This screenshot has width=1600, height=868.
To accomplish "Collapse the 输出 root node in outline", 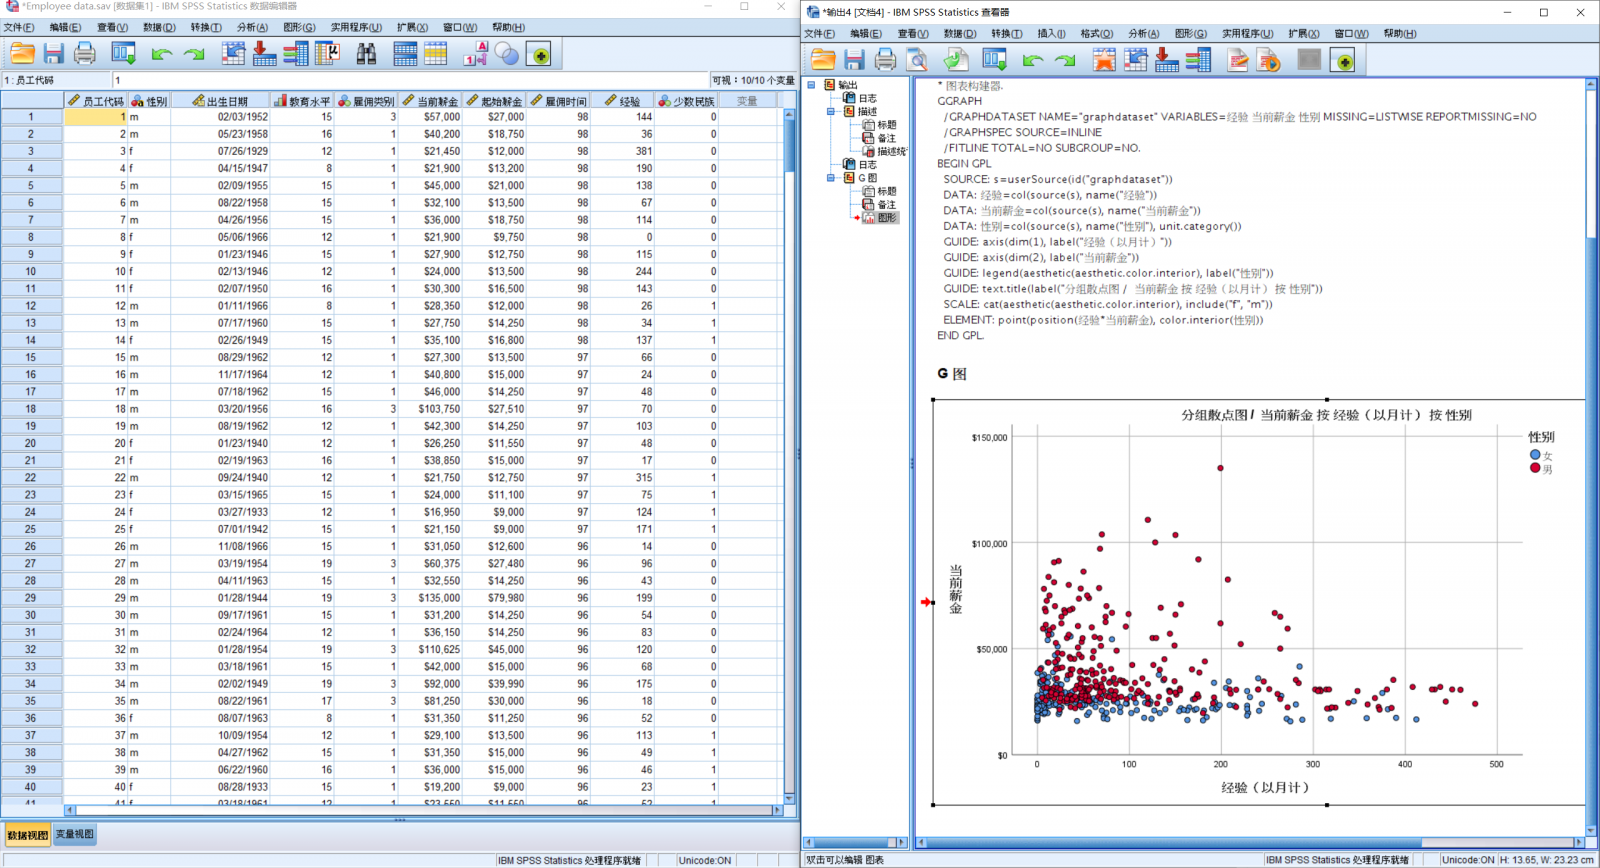I will (812, 85).
